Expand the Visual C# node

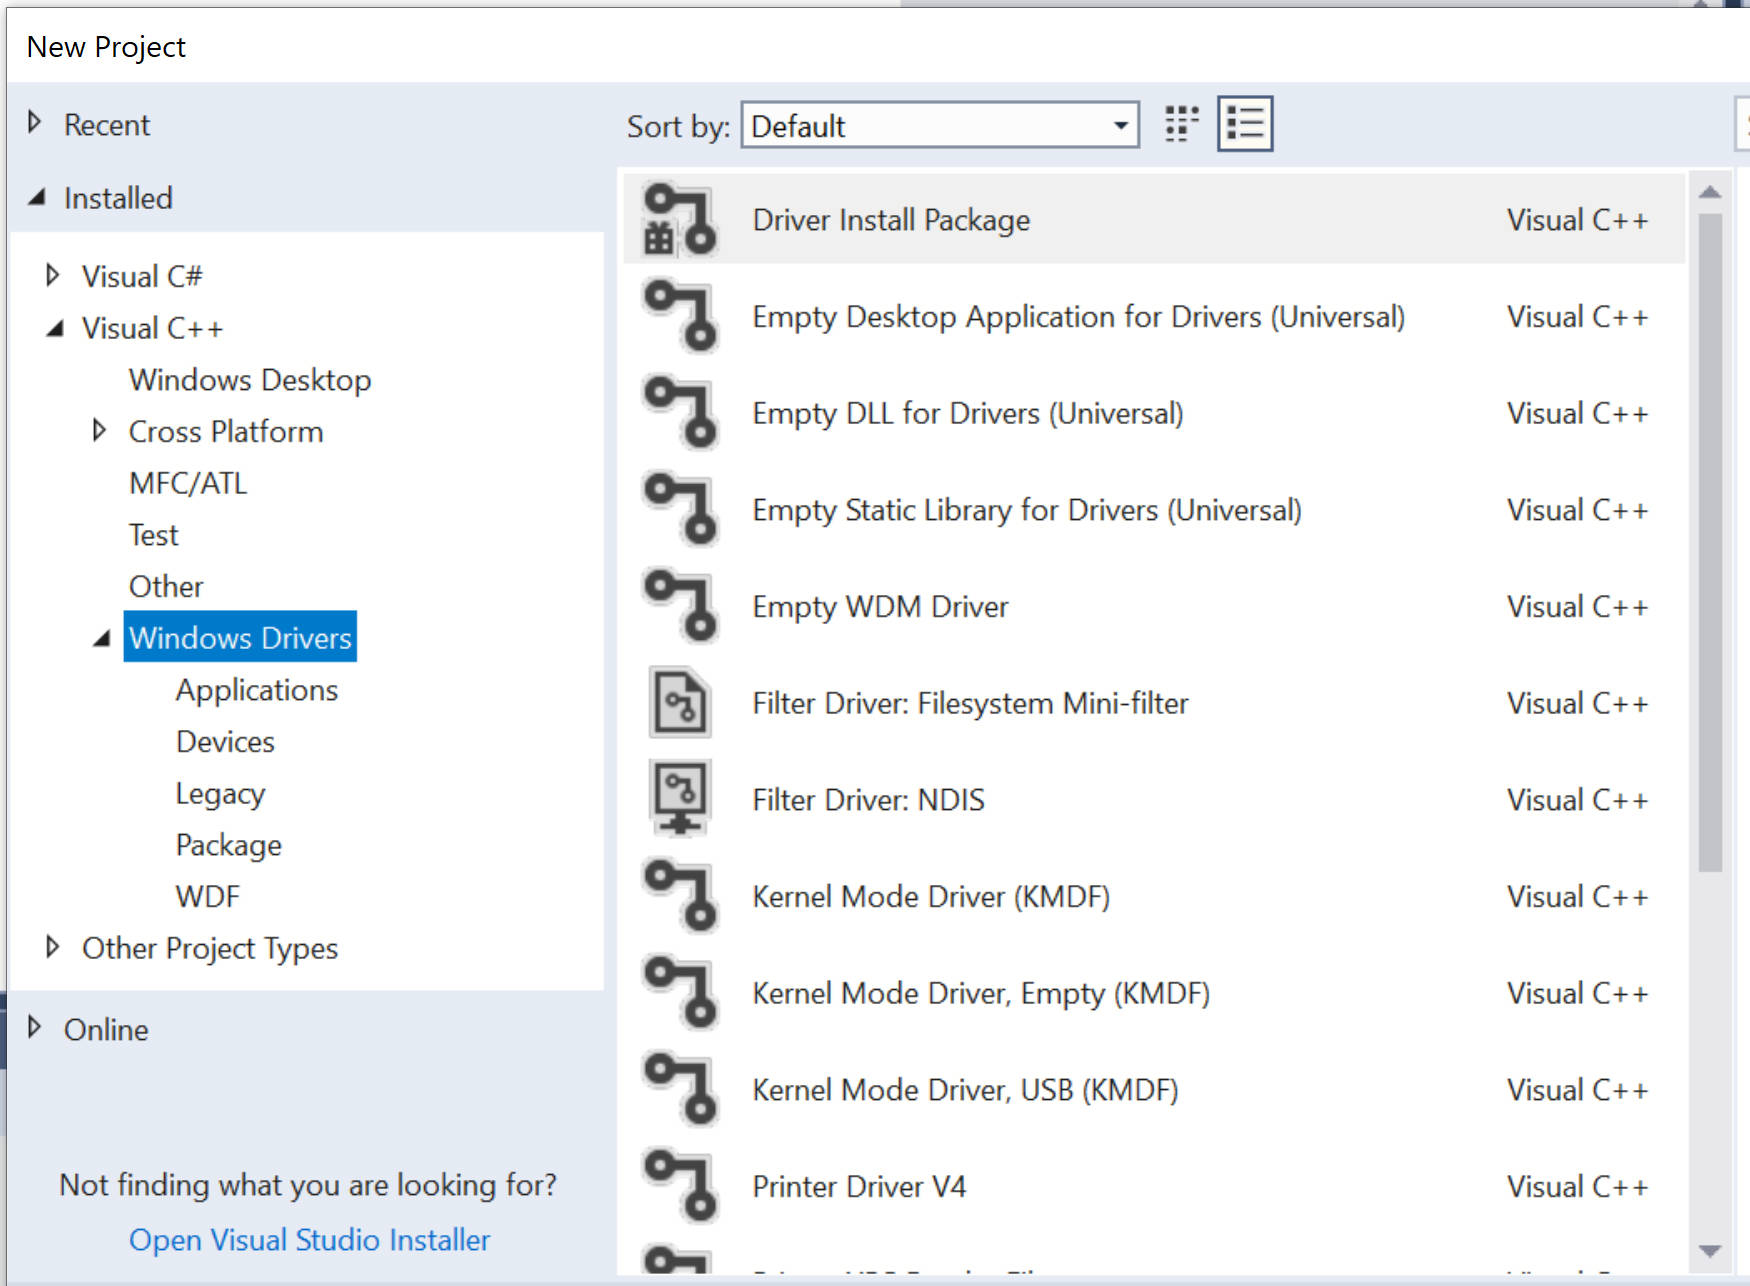click(x=53, y=275)
